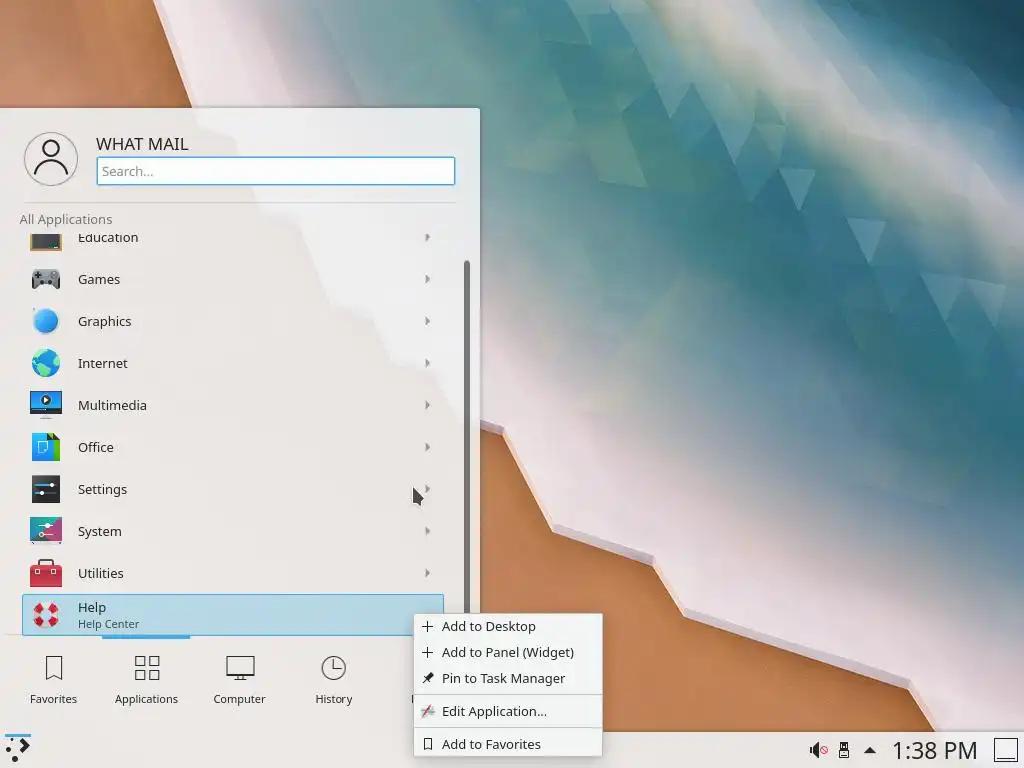
Task: Click the Show Desktop panel icon
Action: click(x=1006, y=750)
